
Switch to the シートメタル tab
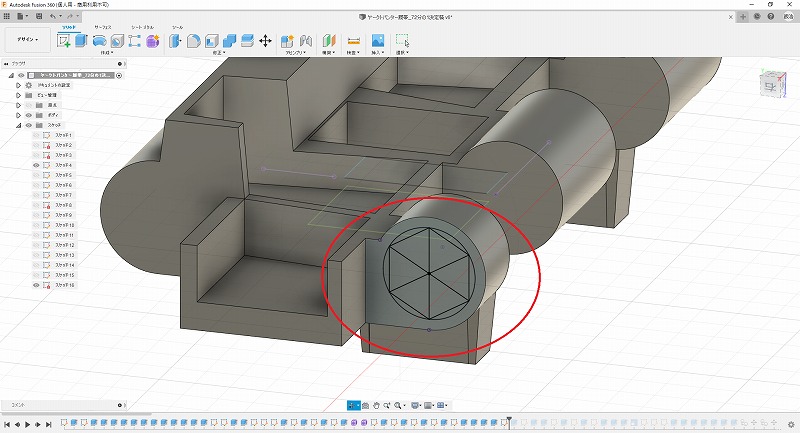tap(141, 27)
